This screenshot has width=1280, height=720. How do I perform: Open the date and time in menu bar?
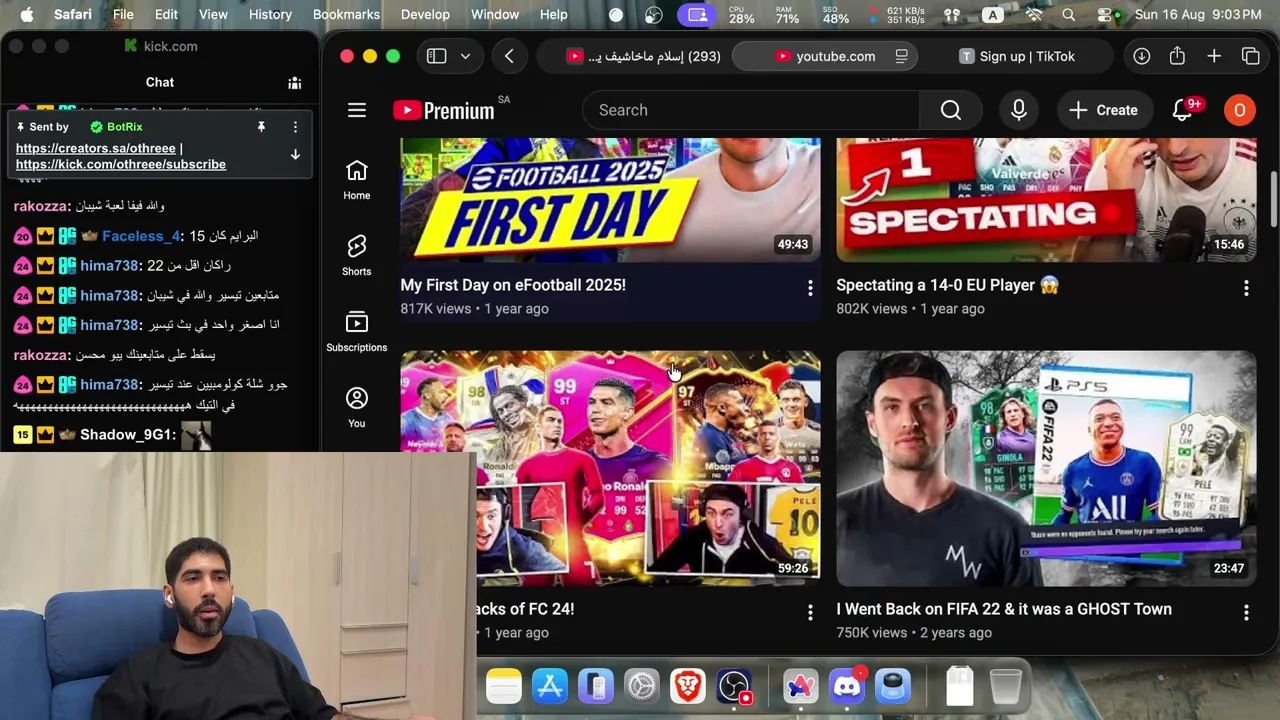coord(1199,15)
